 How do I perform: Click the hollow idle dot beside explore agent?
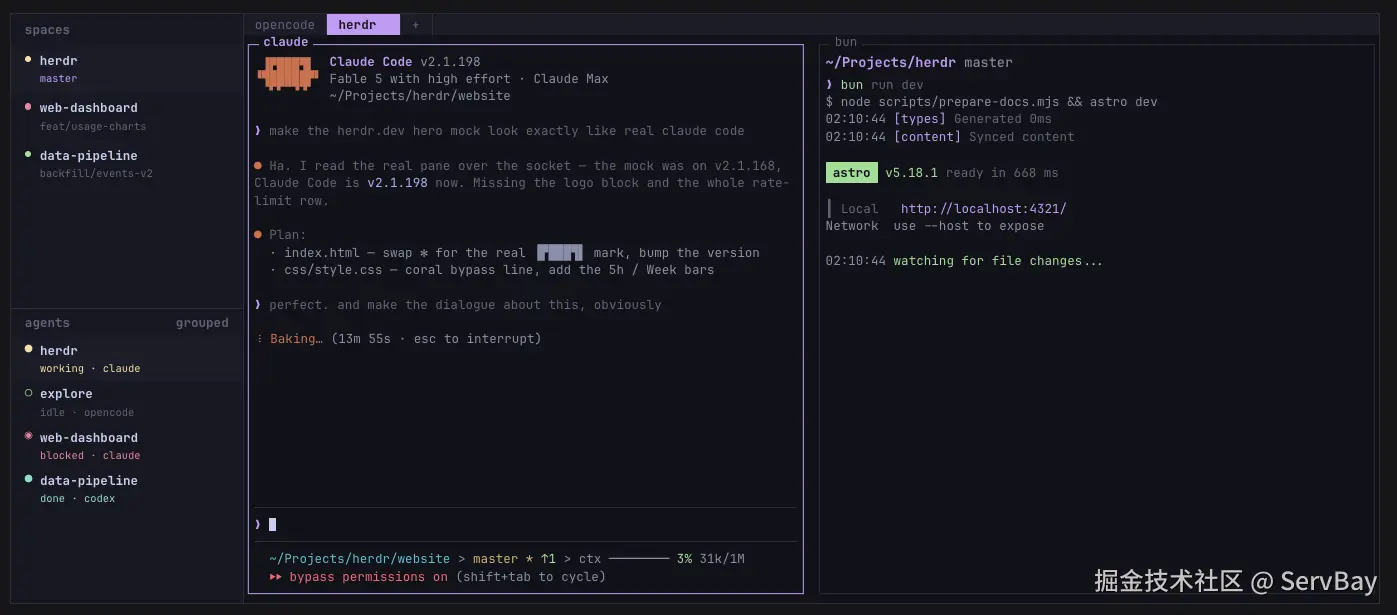[x=29, y=393]
